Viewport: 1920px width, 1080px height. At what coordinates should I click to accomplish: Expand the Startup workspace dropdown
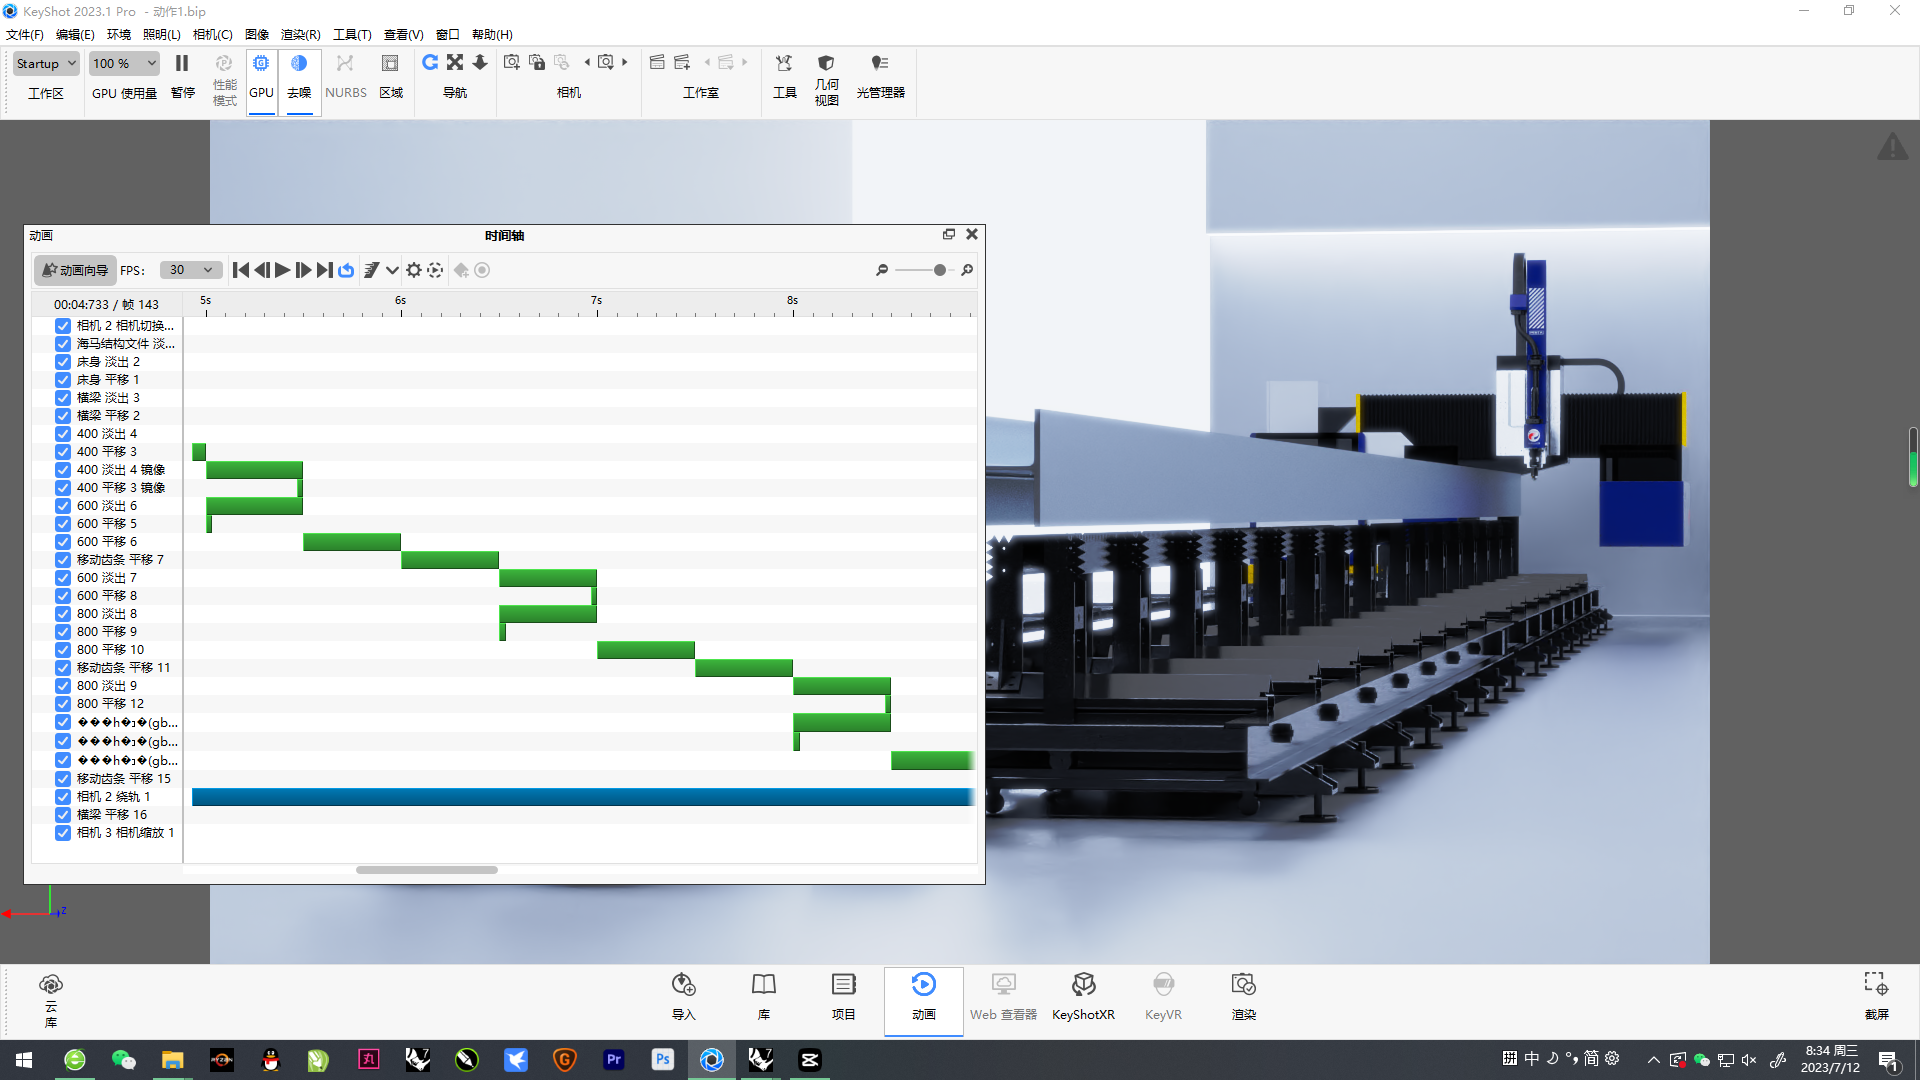(46, 62)
